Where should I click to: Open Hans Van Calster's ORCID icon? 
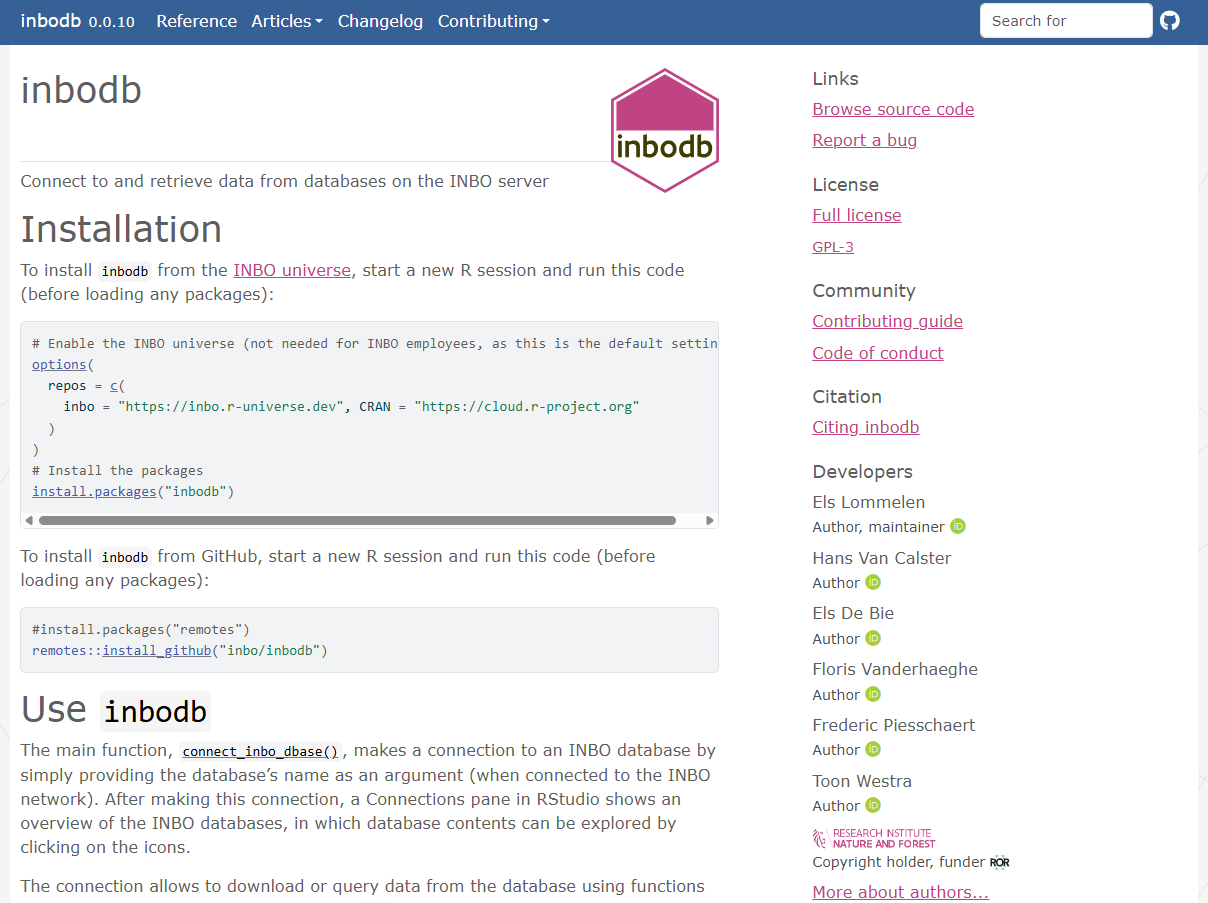872,582
